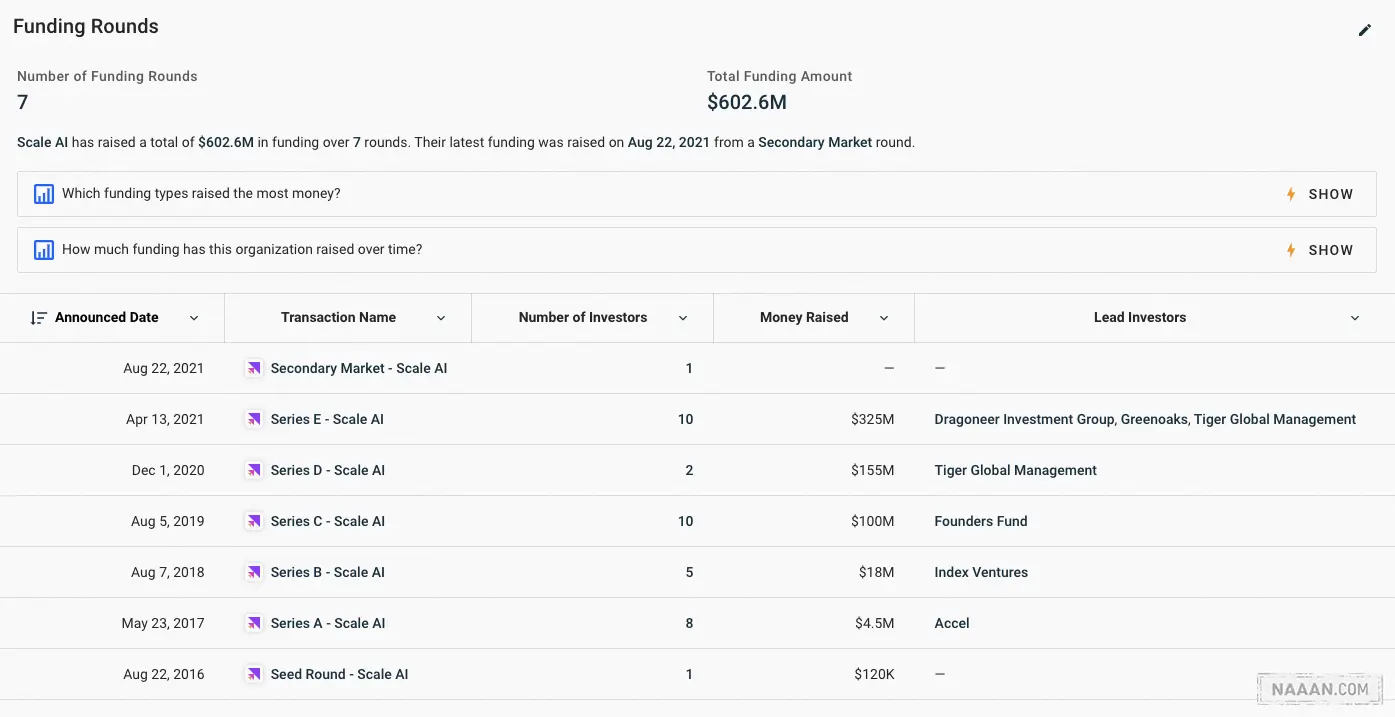Click the Scale AI logo in Secondary Market row
The image size is (1395, 717).
tap(254, 369)
